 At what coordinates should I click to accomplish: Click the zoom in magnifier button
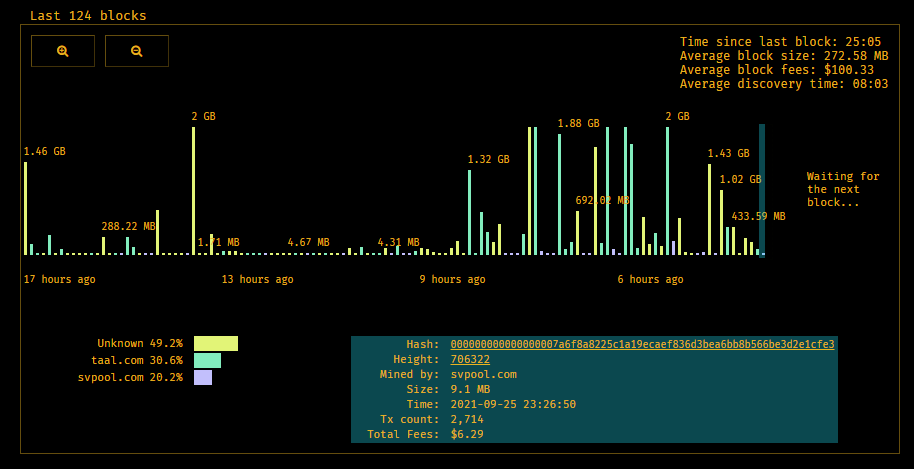coord(63,51)
